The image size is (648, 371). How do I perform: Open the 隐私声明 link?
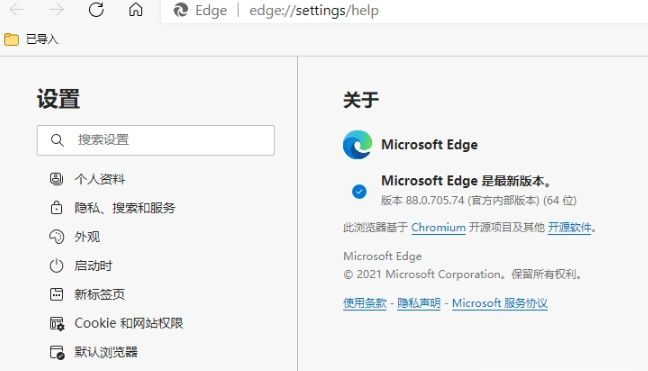pyautogui.click(x=419, y=303)
